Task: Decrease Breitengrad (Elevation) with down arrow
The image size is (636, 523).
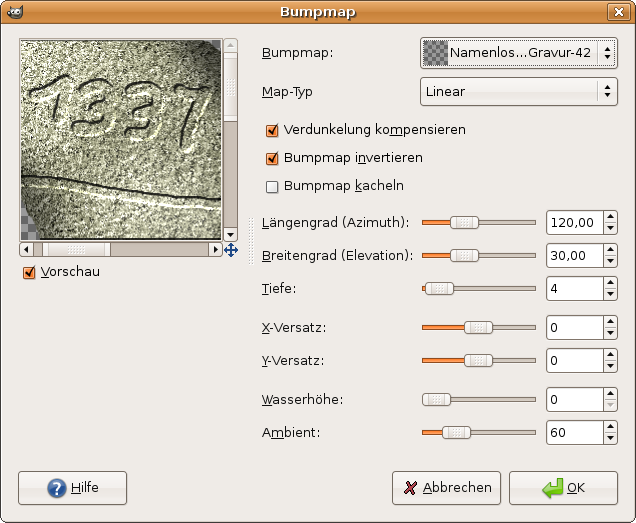Action: (610, 261)
